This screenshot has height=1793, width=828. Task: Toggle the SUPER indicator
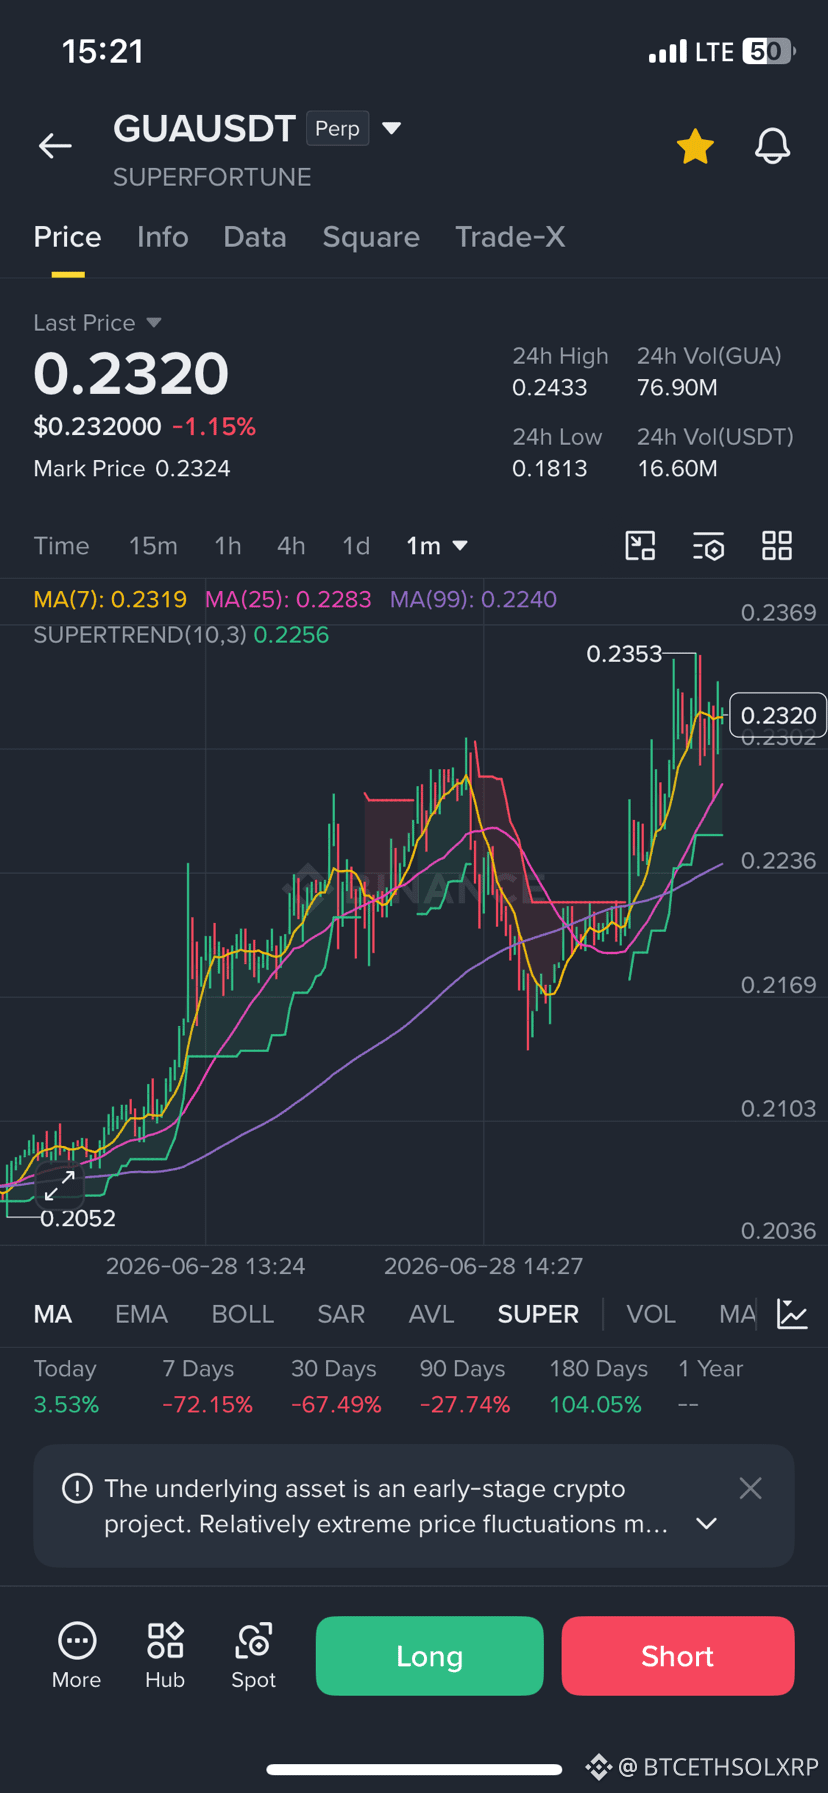(x=538, y=1314)
